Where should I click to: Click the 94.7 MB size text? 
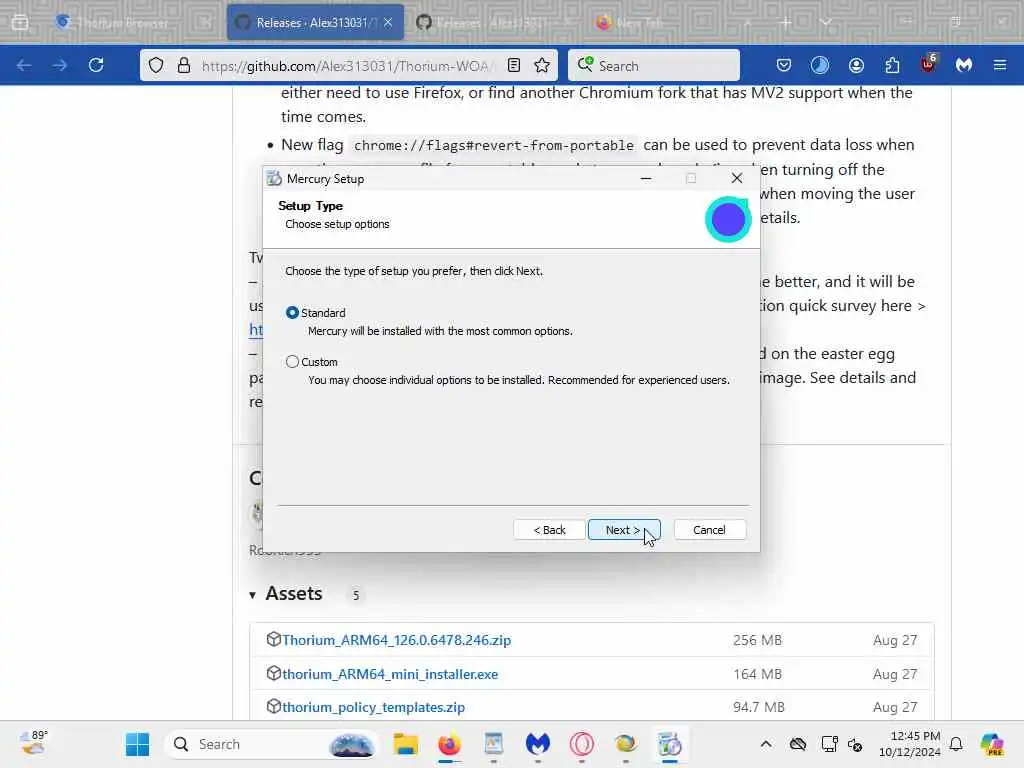tap(758, 707)
